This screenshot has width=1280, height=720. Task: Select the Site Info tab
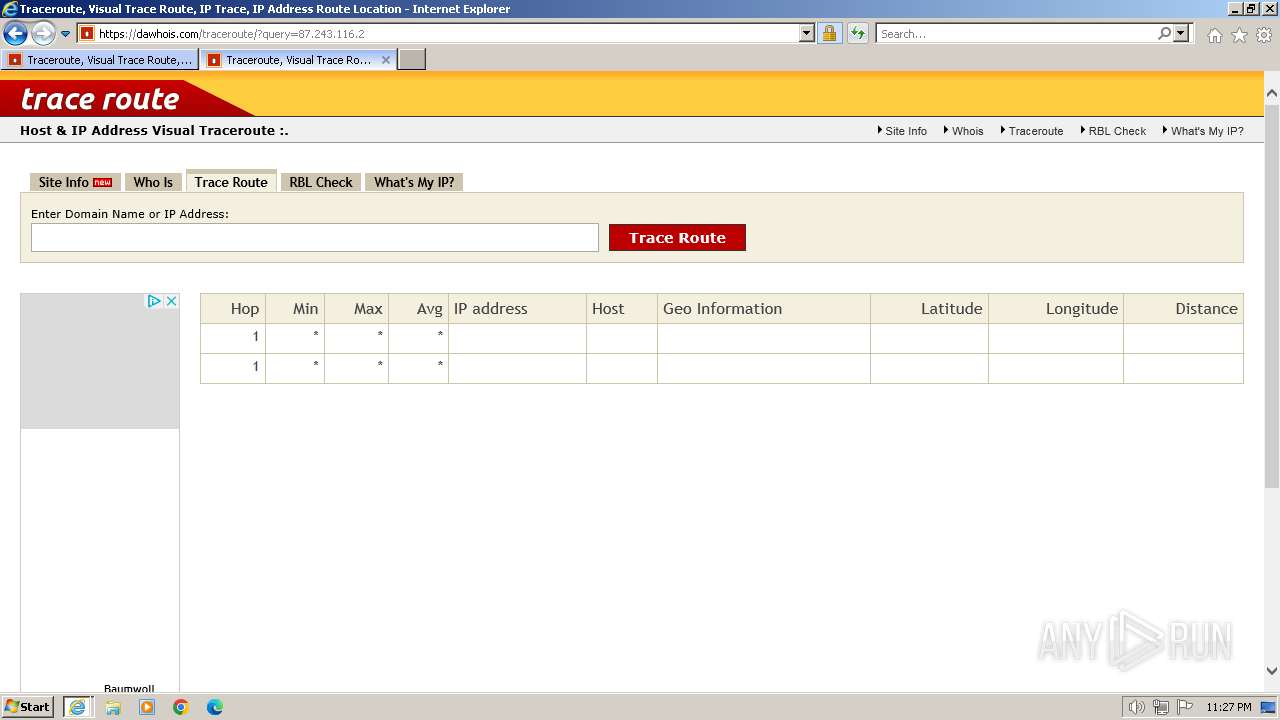75,182
